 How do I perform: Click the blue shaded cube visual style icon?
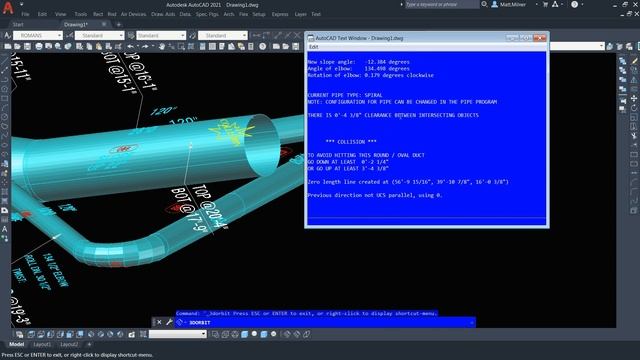coord(244,334)
